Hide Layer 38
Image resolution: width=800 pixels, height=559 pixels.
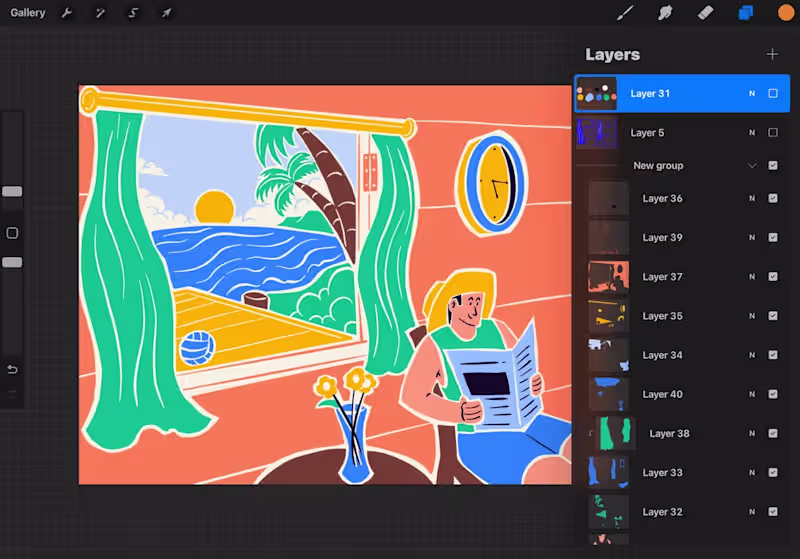(x=773, y=433)
